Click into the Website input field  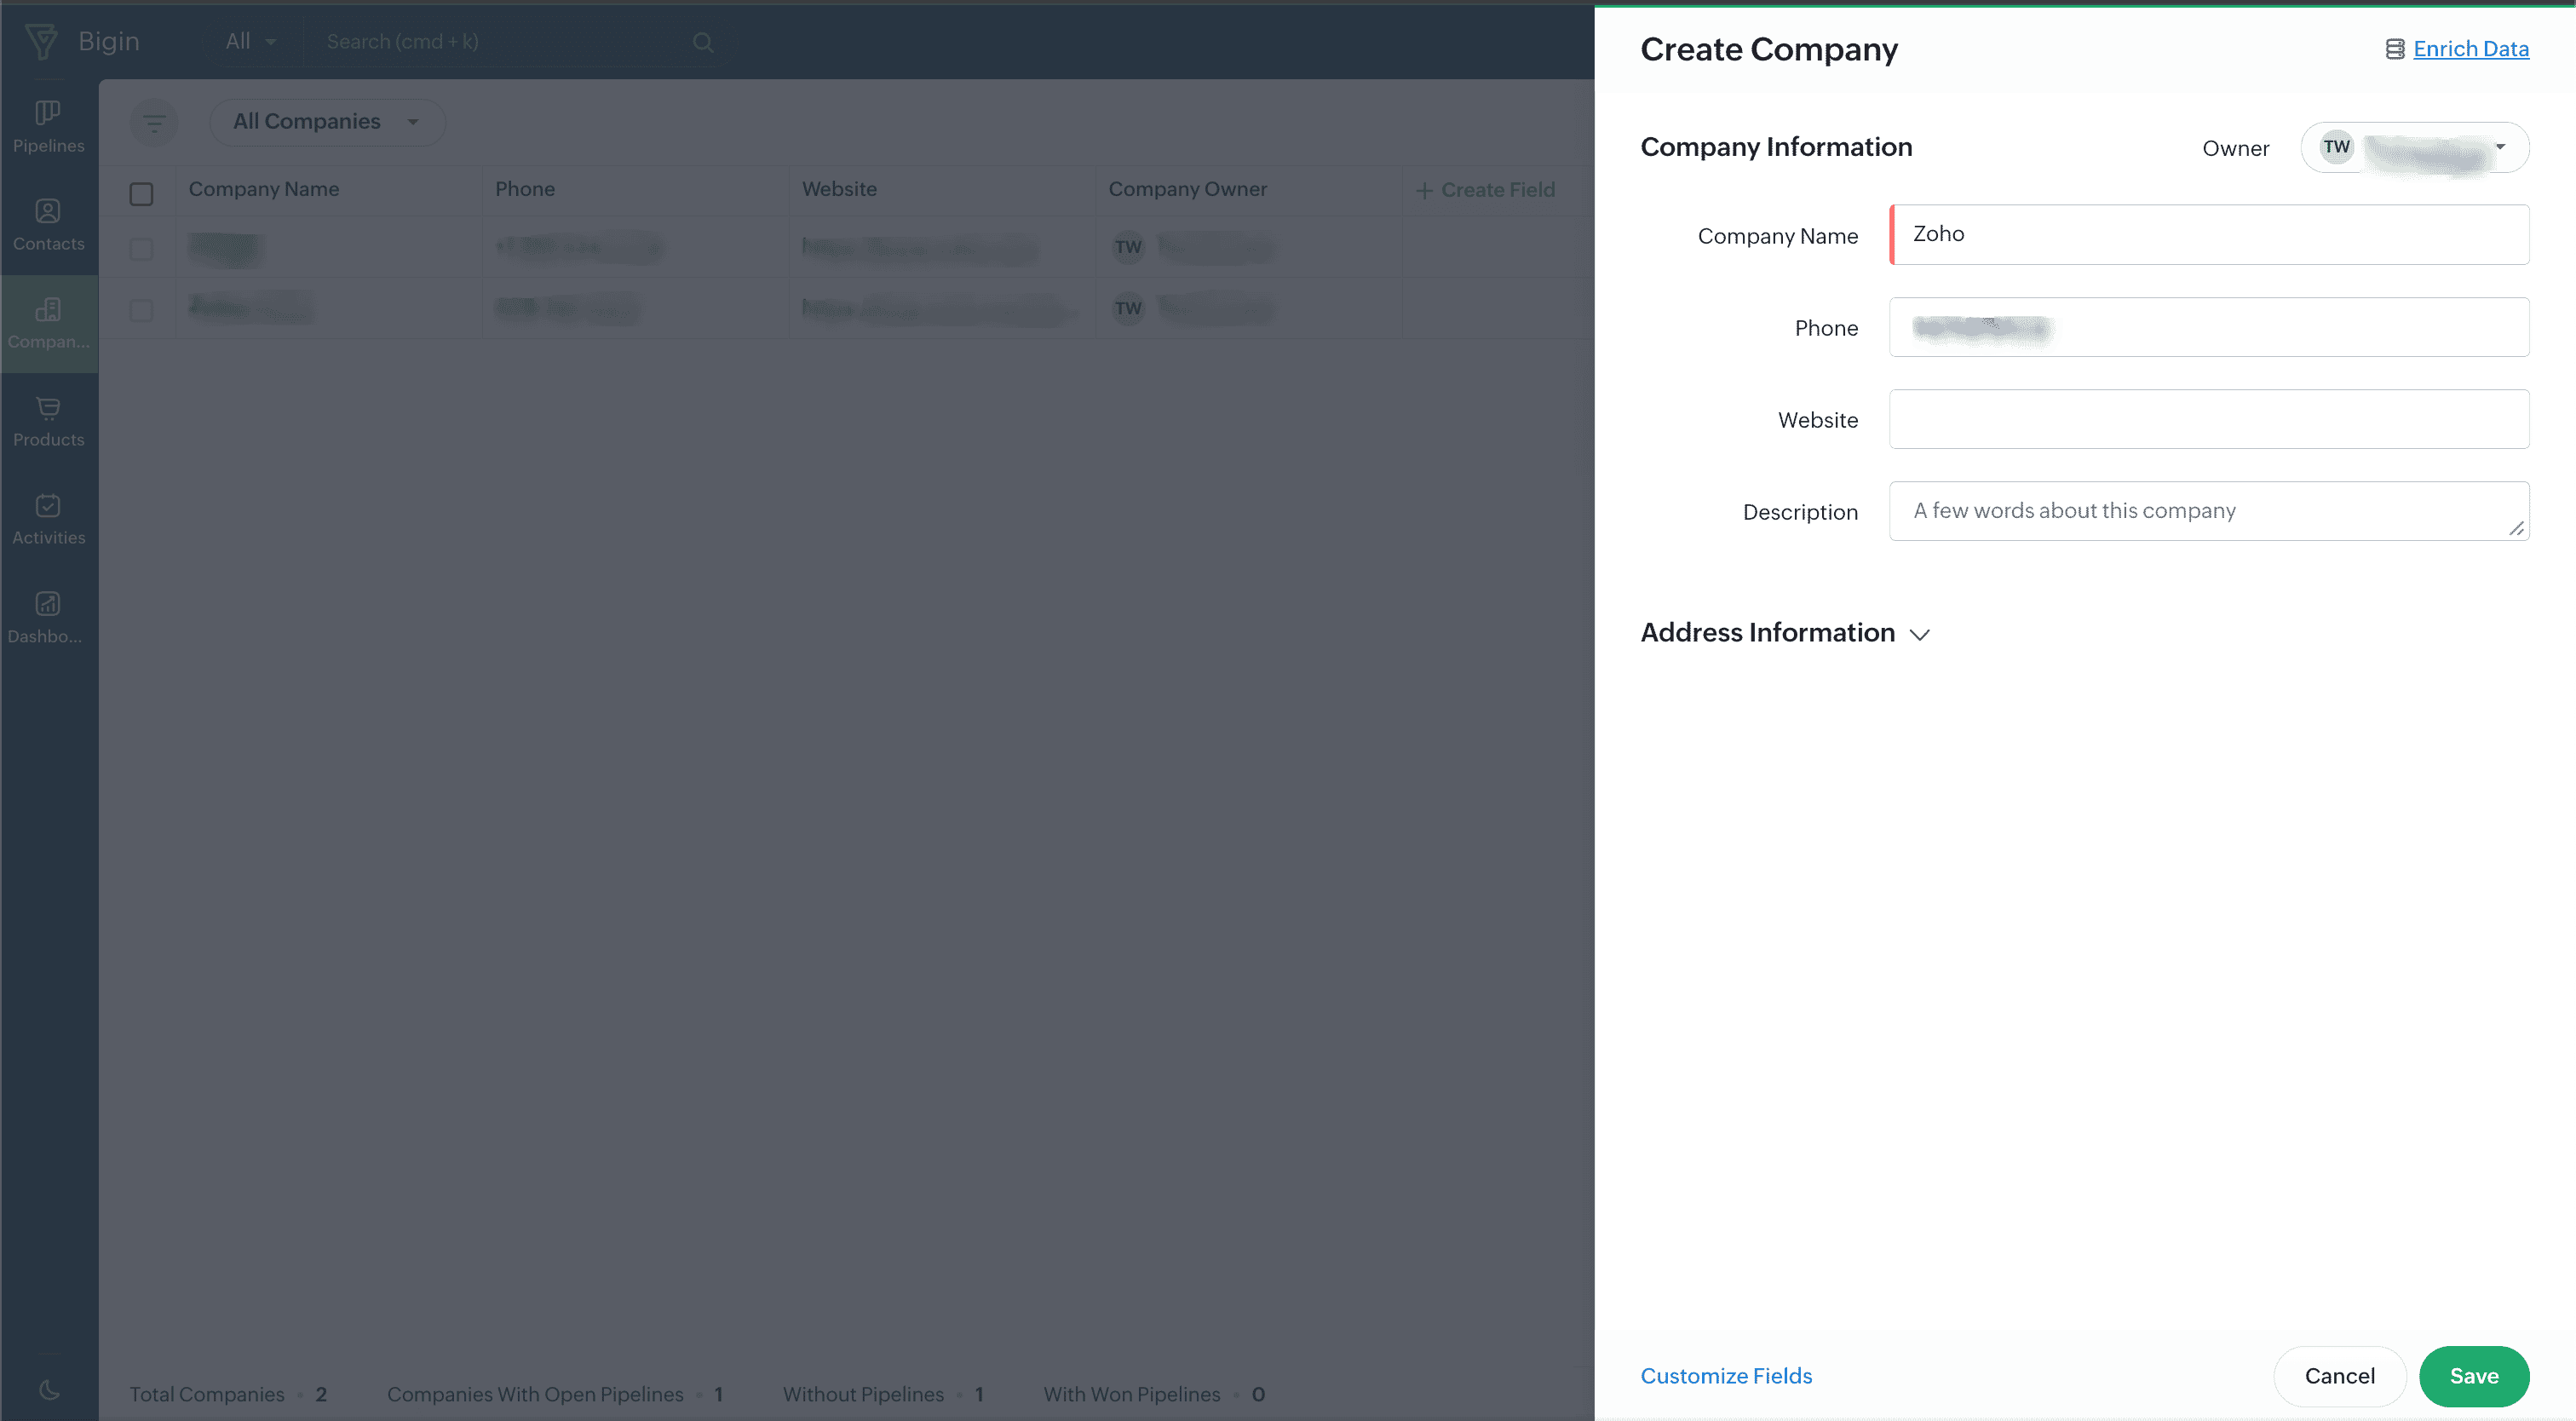pos(2208,419)
